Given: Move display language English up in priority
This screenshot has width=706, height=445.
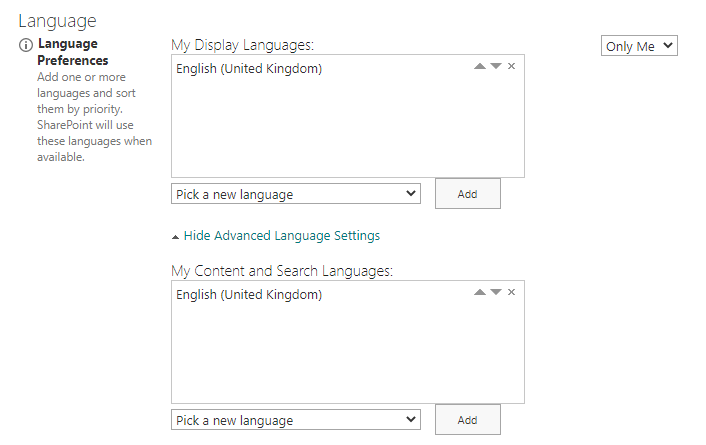Looking at the screenshot, I should click(480, 67).
